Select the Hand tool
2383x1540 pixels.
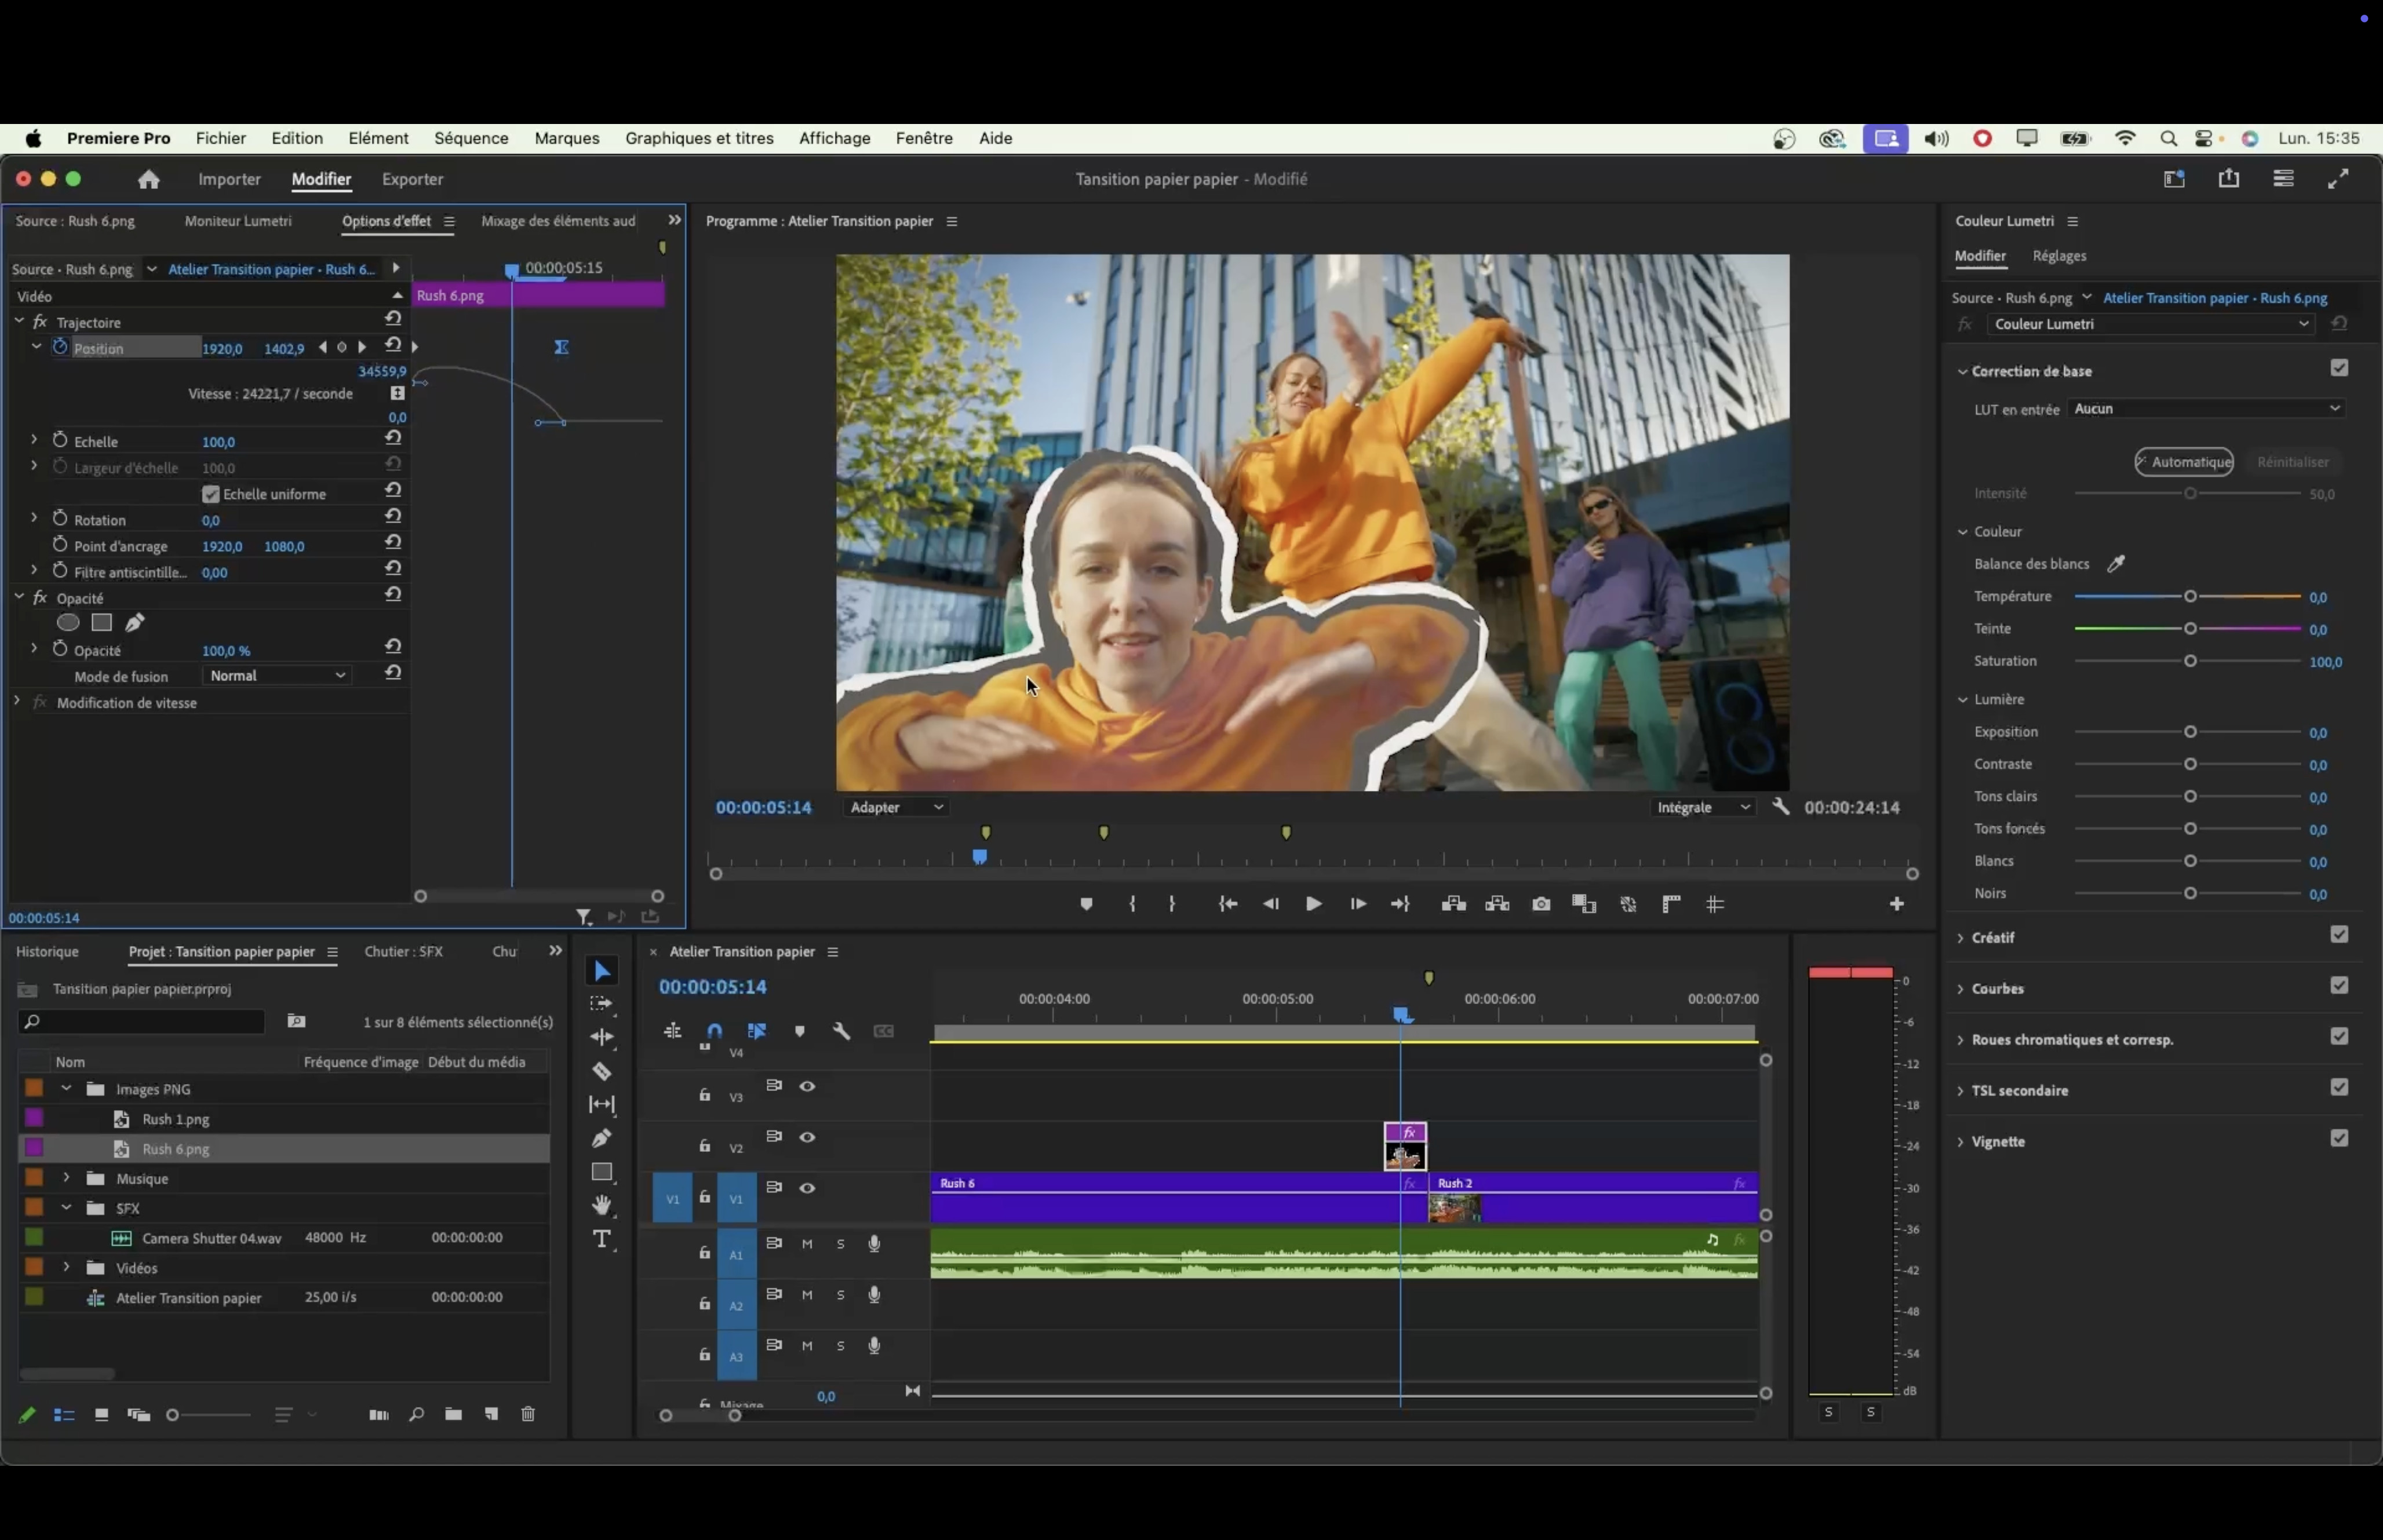point(602,1205)
